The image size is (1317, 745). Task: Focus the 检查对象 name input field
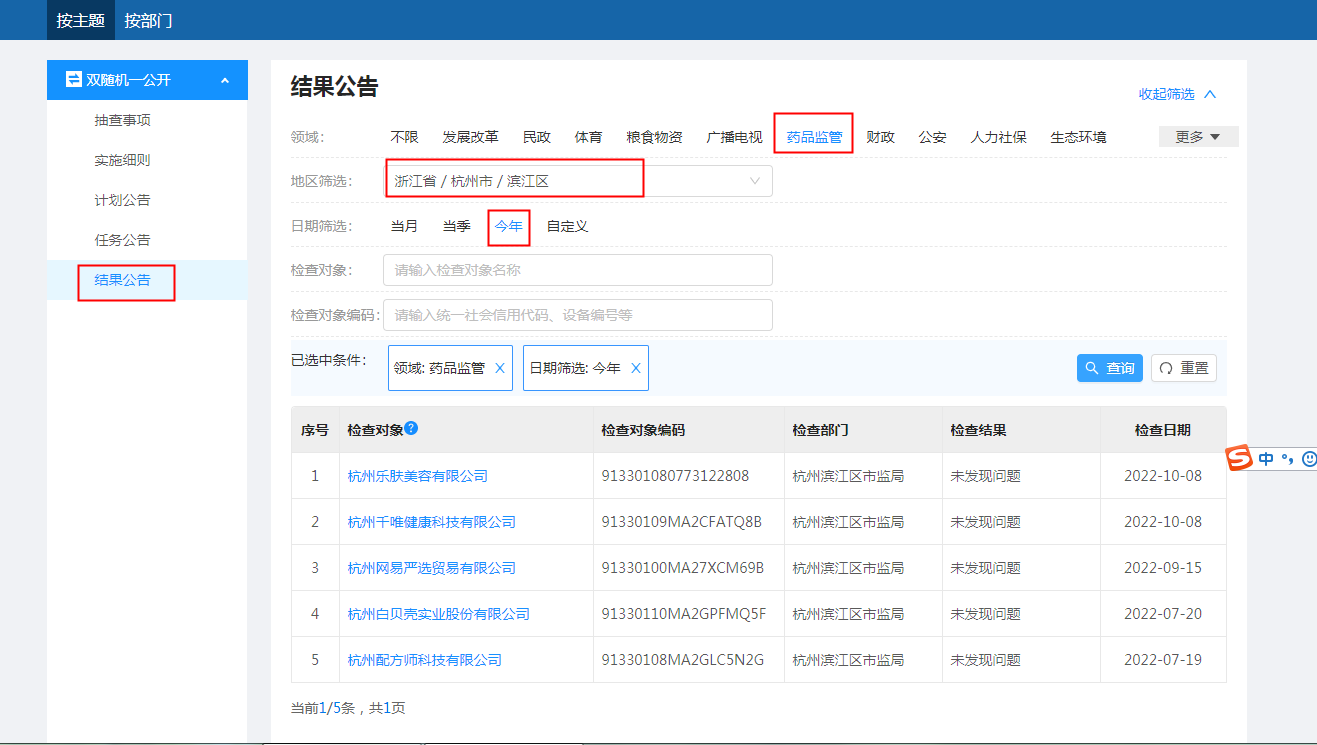(x=577, y=270)
